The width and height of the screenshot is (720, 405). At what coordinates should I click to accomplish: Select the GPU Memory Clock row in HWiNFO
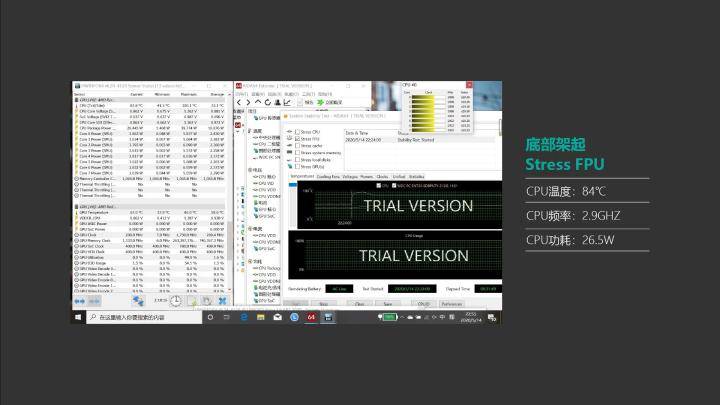[x=150, y=241]
